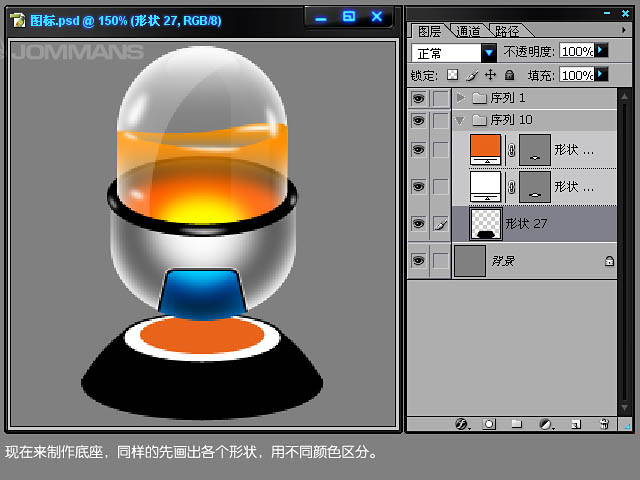
Task: Open the blend mode 正常 dropdown
Action: 489,53
